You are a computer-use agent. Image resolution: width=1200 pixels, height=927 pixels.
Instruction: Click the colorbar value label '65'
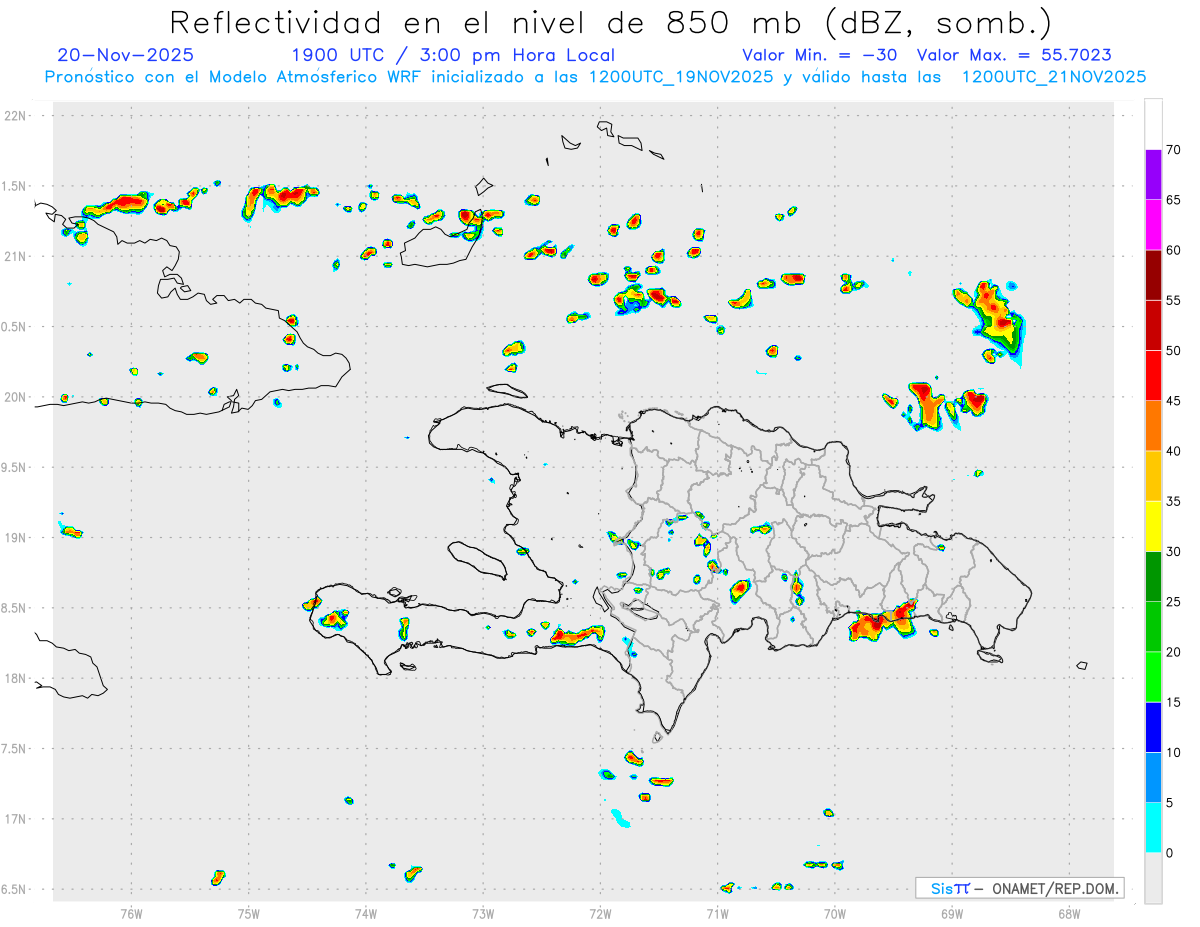(x=1174, y=200)
